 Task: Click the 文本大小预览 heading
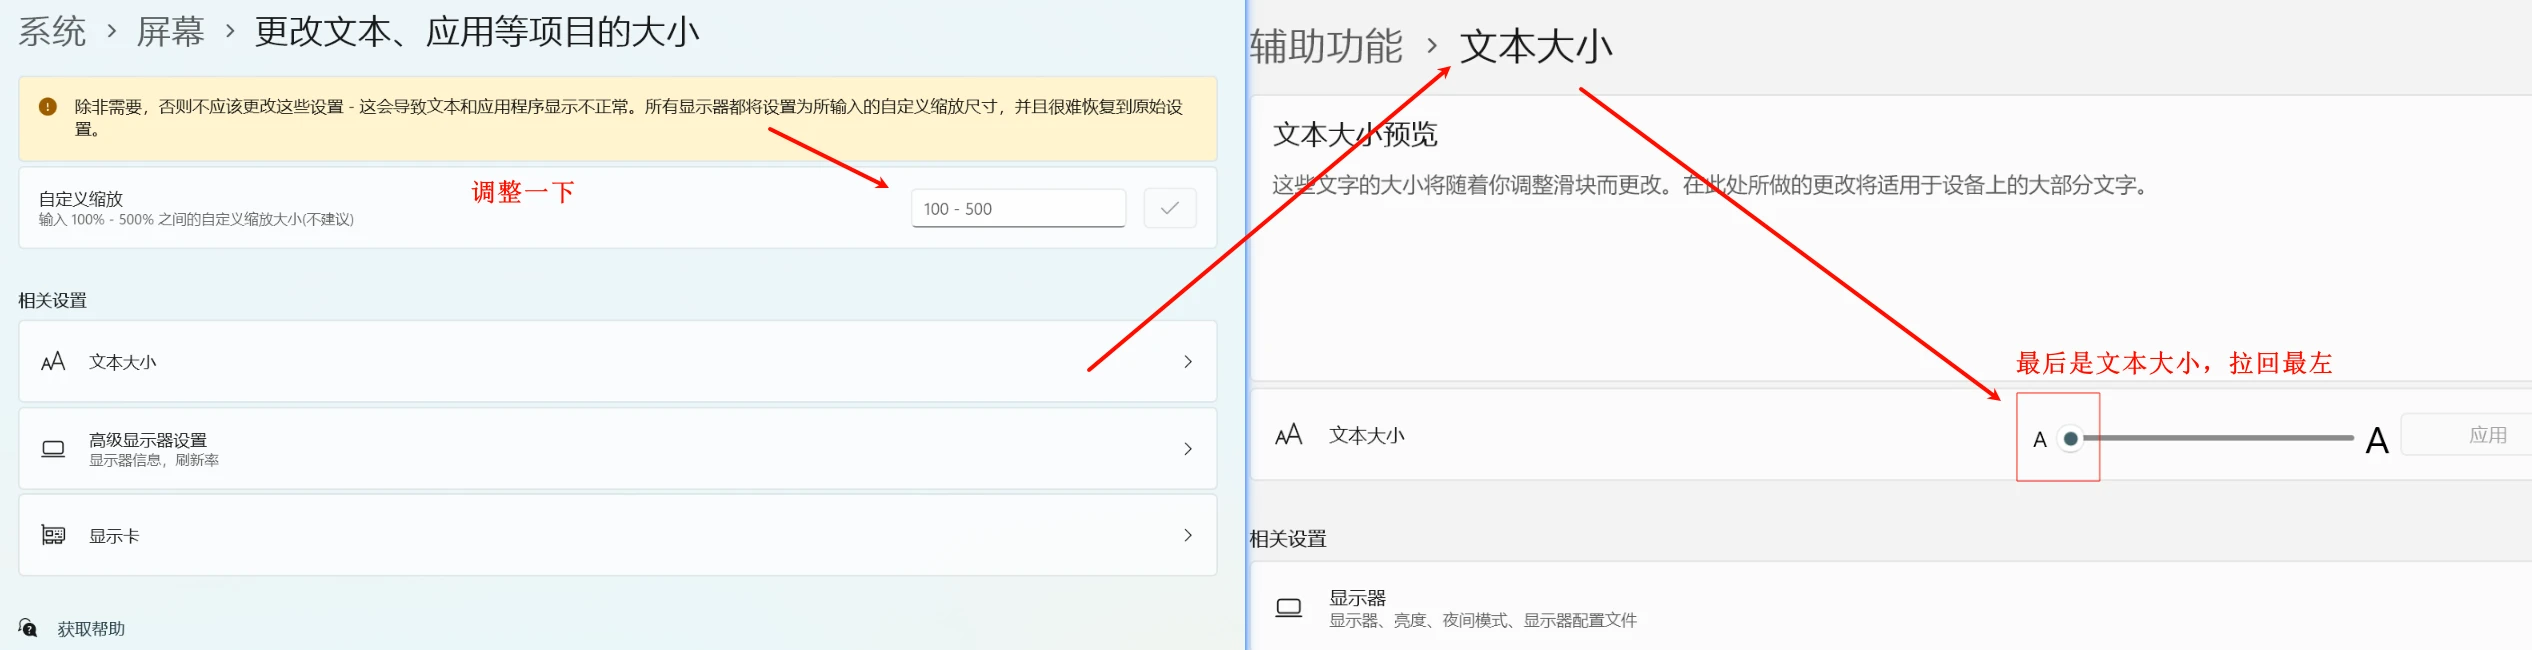pyautogui.click(x=1355, y=134)
